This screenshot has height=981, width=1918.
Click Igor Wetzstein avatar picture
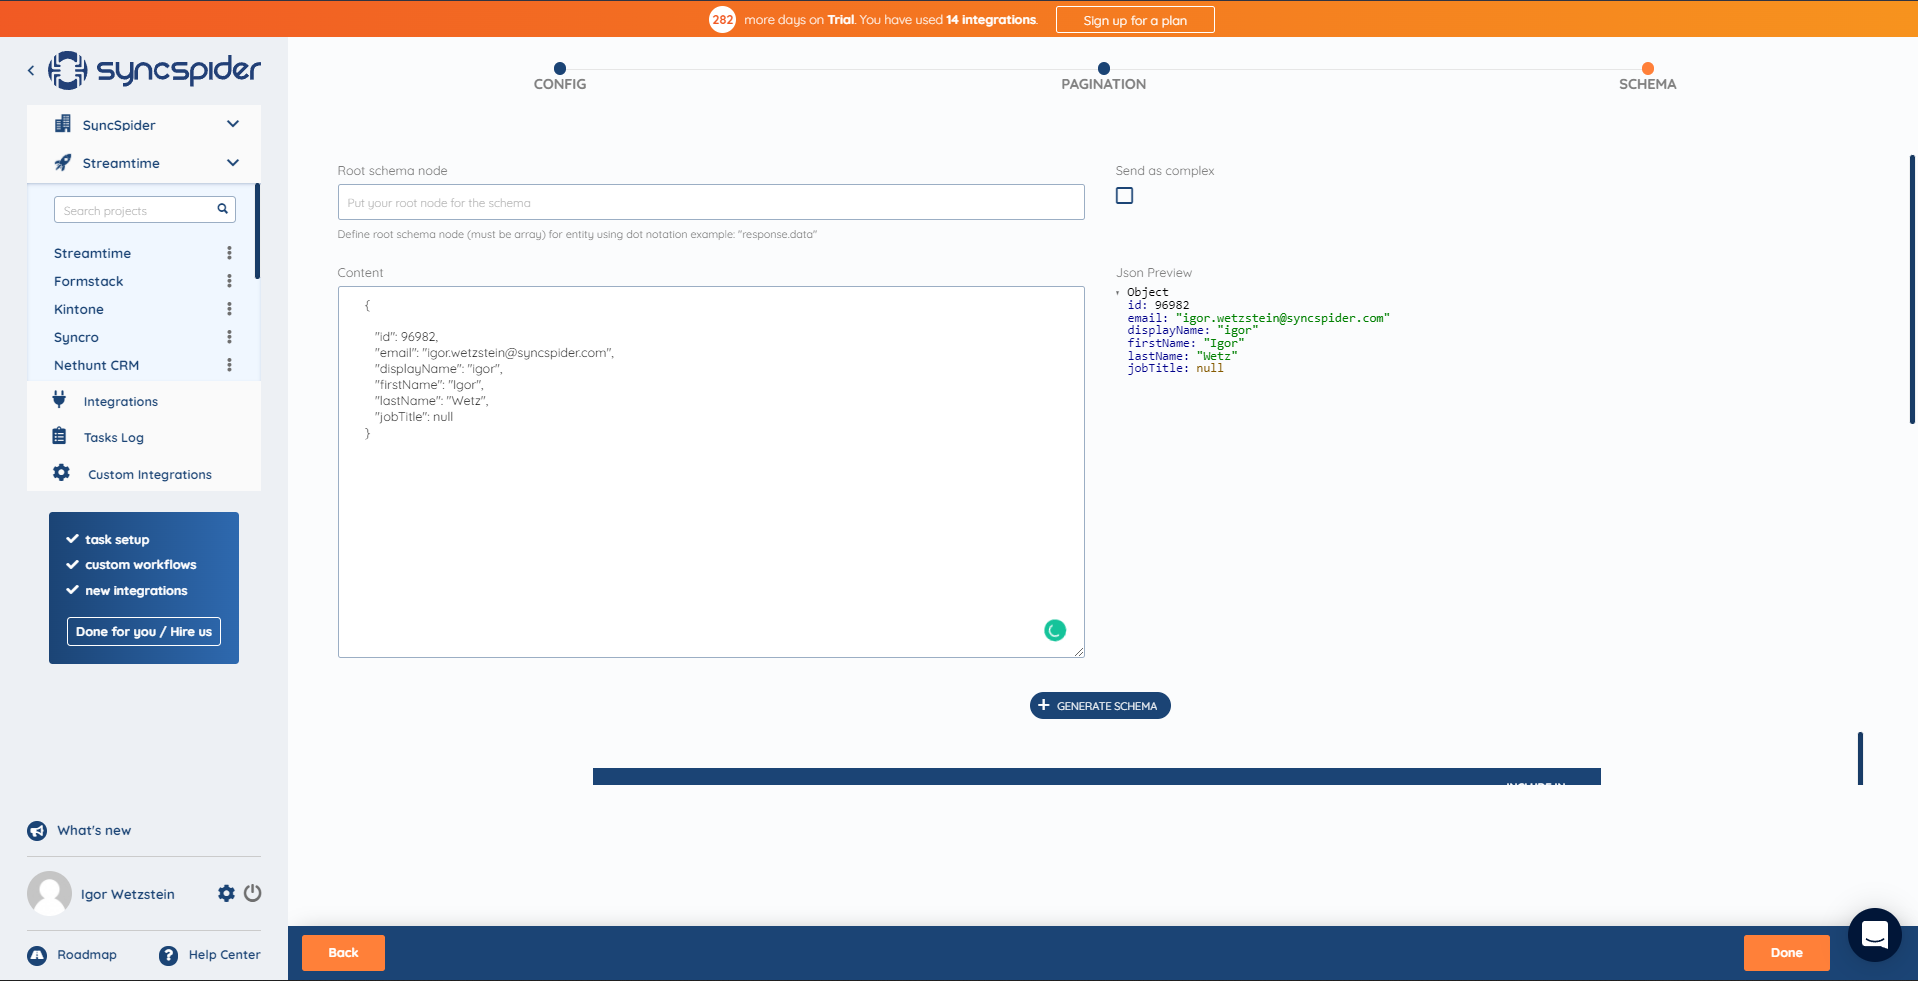point(49,893)
